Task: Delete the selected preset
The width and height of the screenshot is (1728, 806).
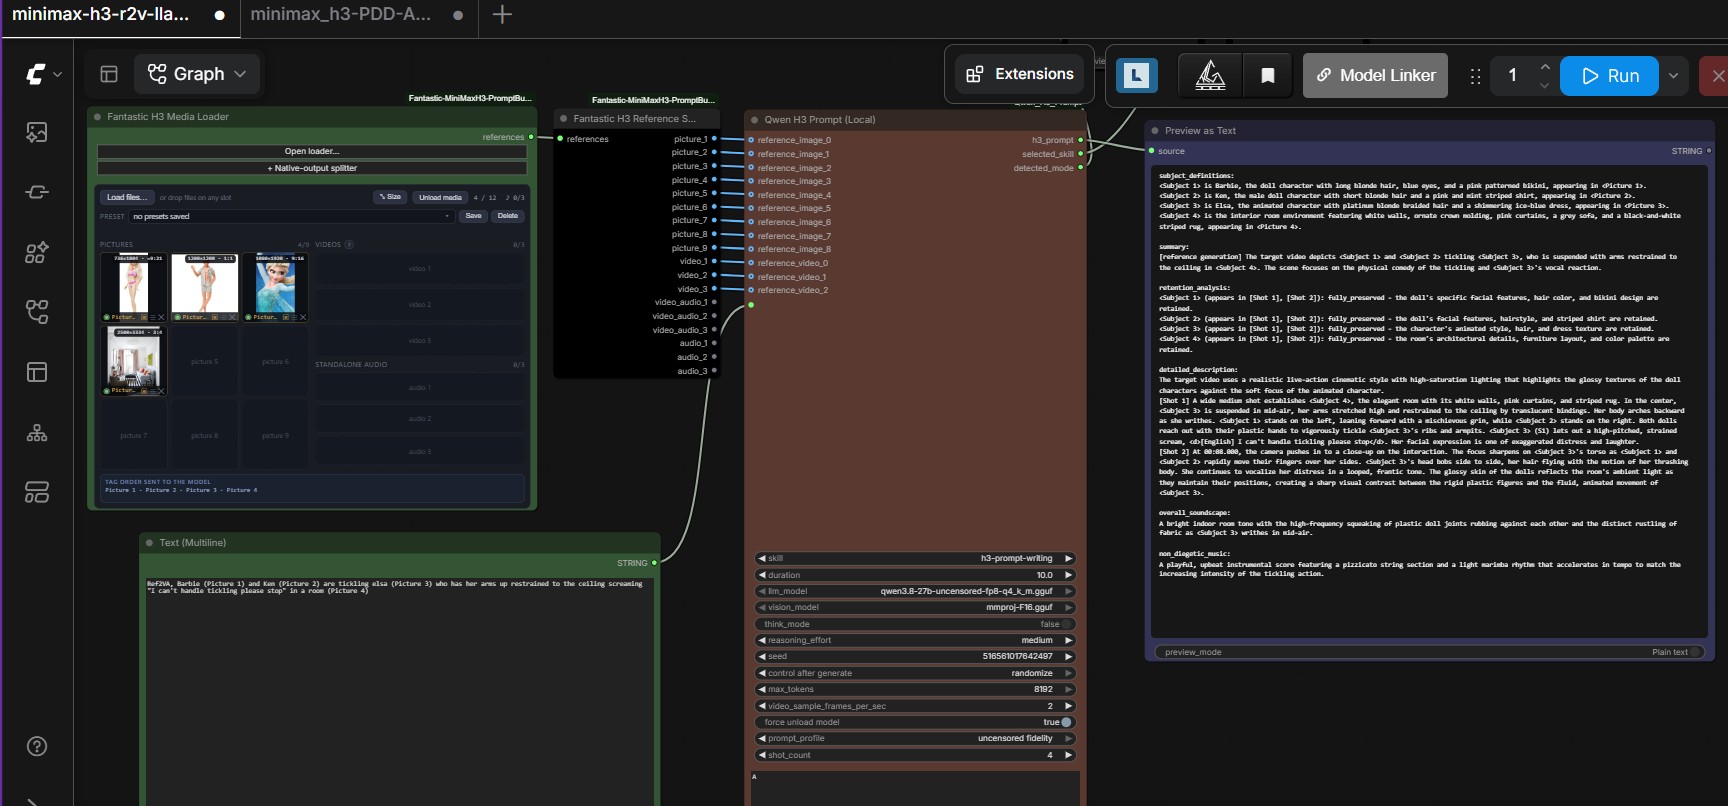Action: pyautogui.click(x=508, y=216)
